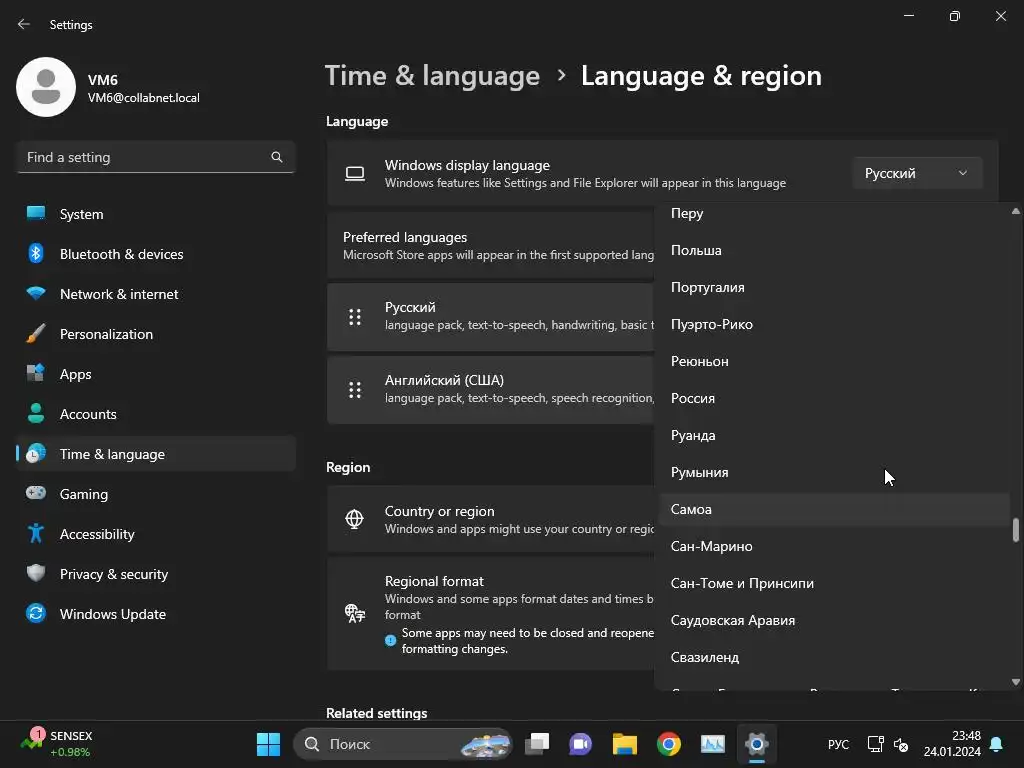Screen dimensions: 1024x768
Task: Choose Свазиленд from the country list
Action: click(833, 658)
